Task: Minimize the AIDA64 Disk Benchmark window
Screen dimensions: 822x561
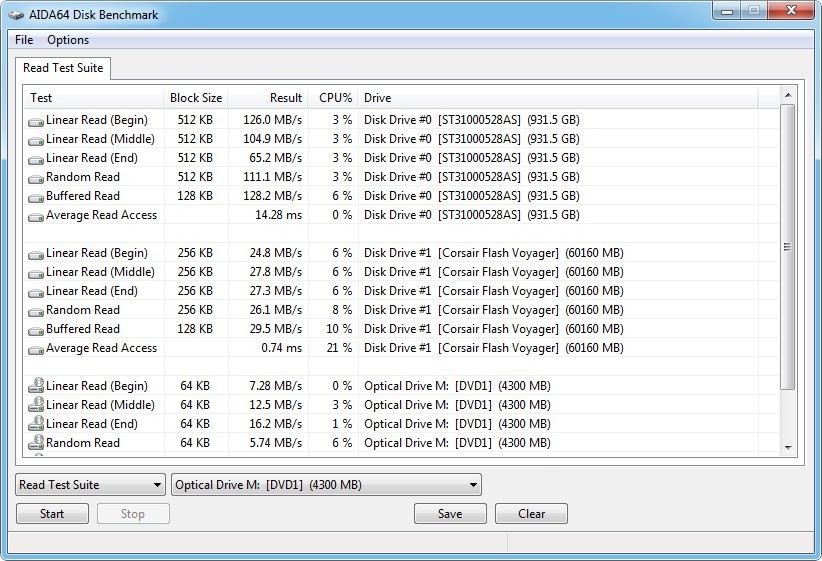Action: (727, 10)
